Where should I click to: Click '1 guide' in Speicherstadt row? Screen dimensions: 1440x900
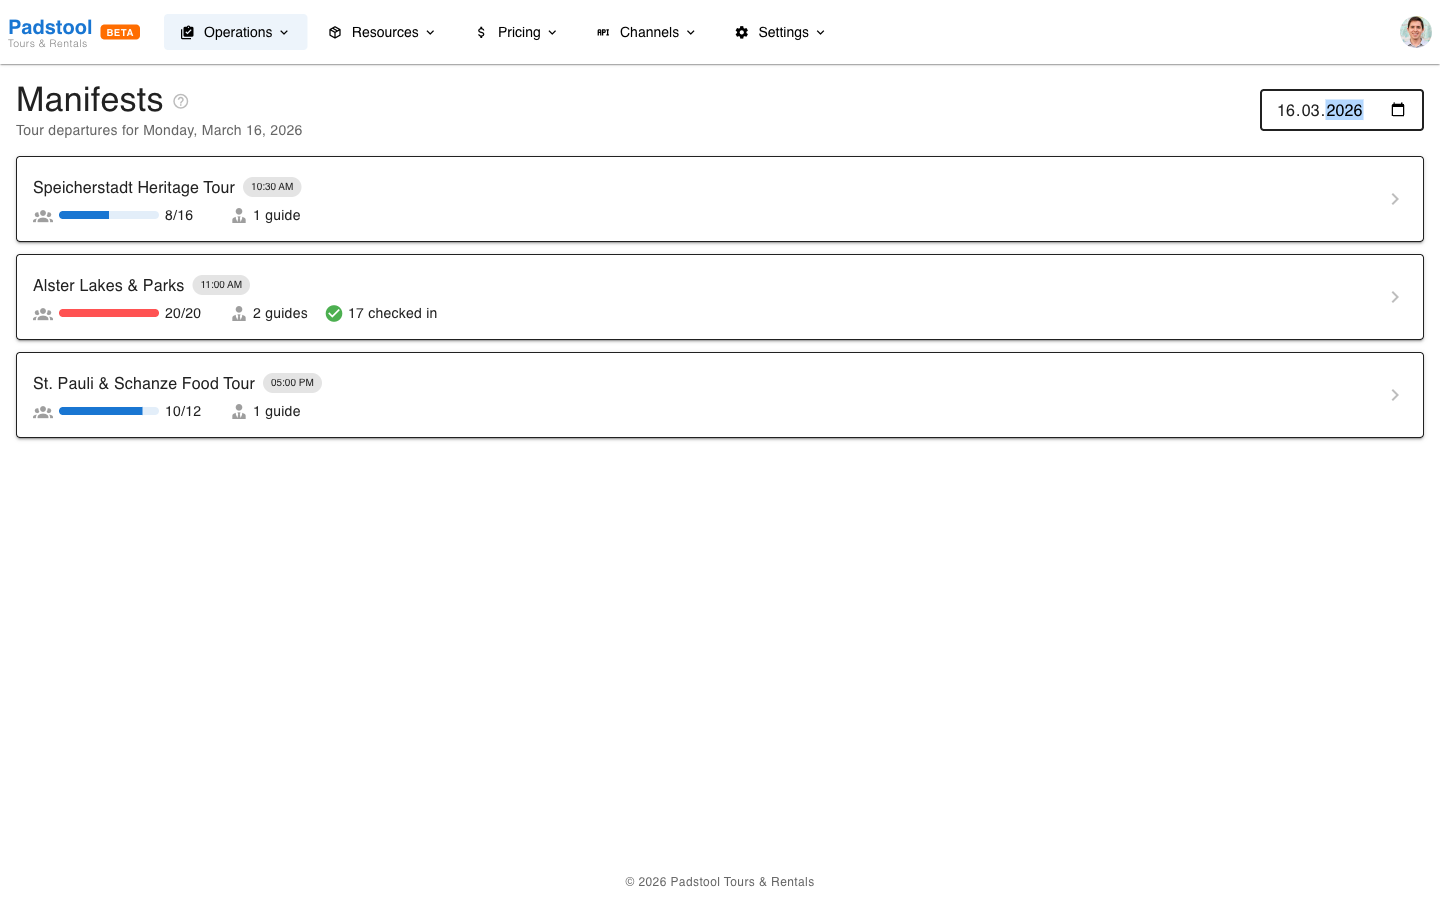coord(277,215)
